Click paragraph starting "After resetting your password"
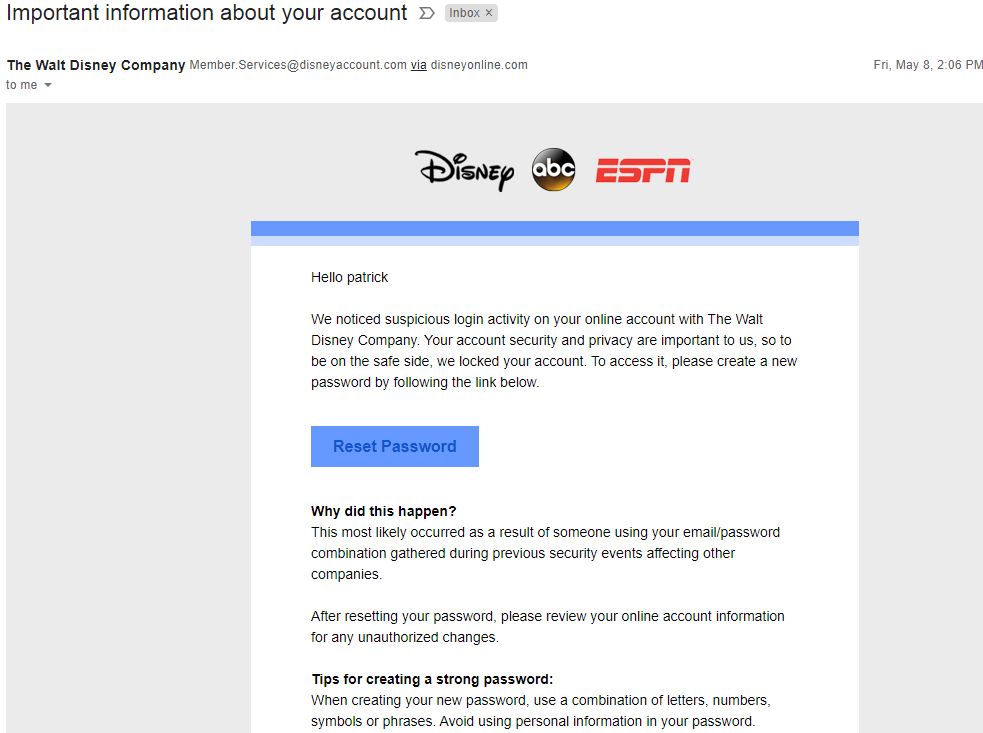The image size is (983, 733). (548, 626)
